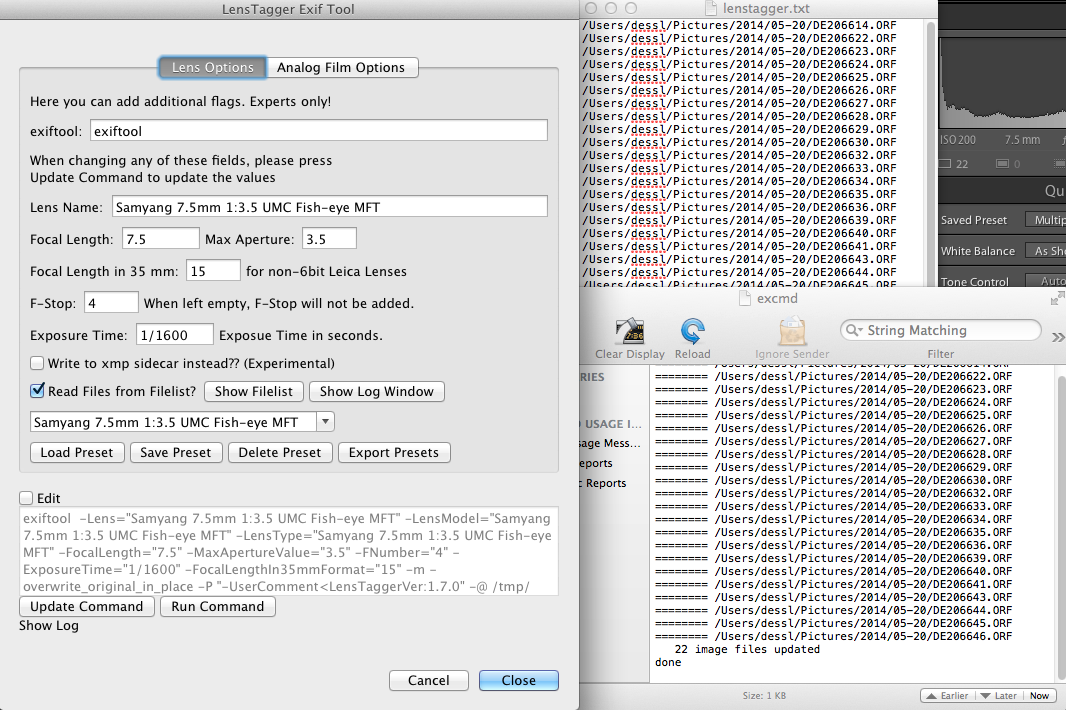The image size is (1066, 710).
Task: Click ISO 200 value in Lightroom histogram panel
Action: (x=957, y=139)
